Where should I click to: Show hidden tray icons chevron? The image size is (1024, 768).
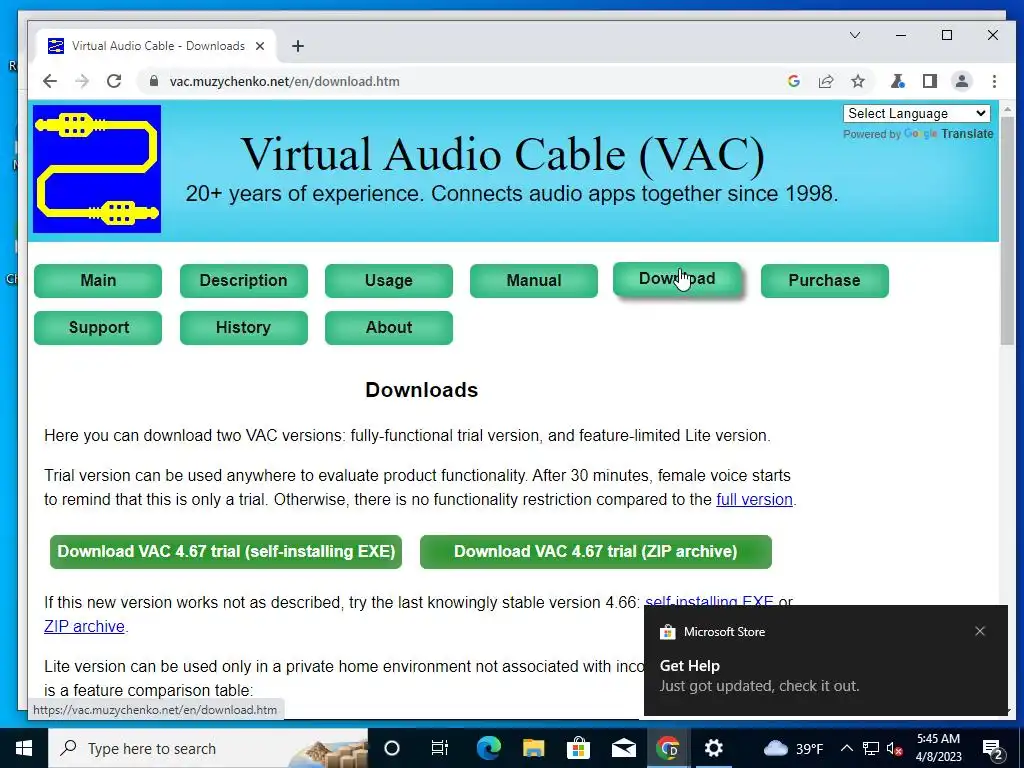[x=846, y=748]
